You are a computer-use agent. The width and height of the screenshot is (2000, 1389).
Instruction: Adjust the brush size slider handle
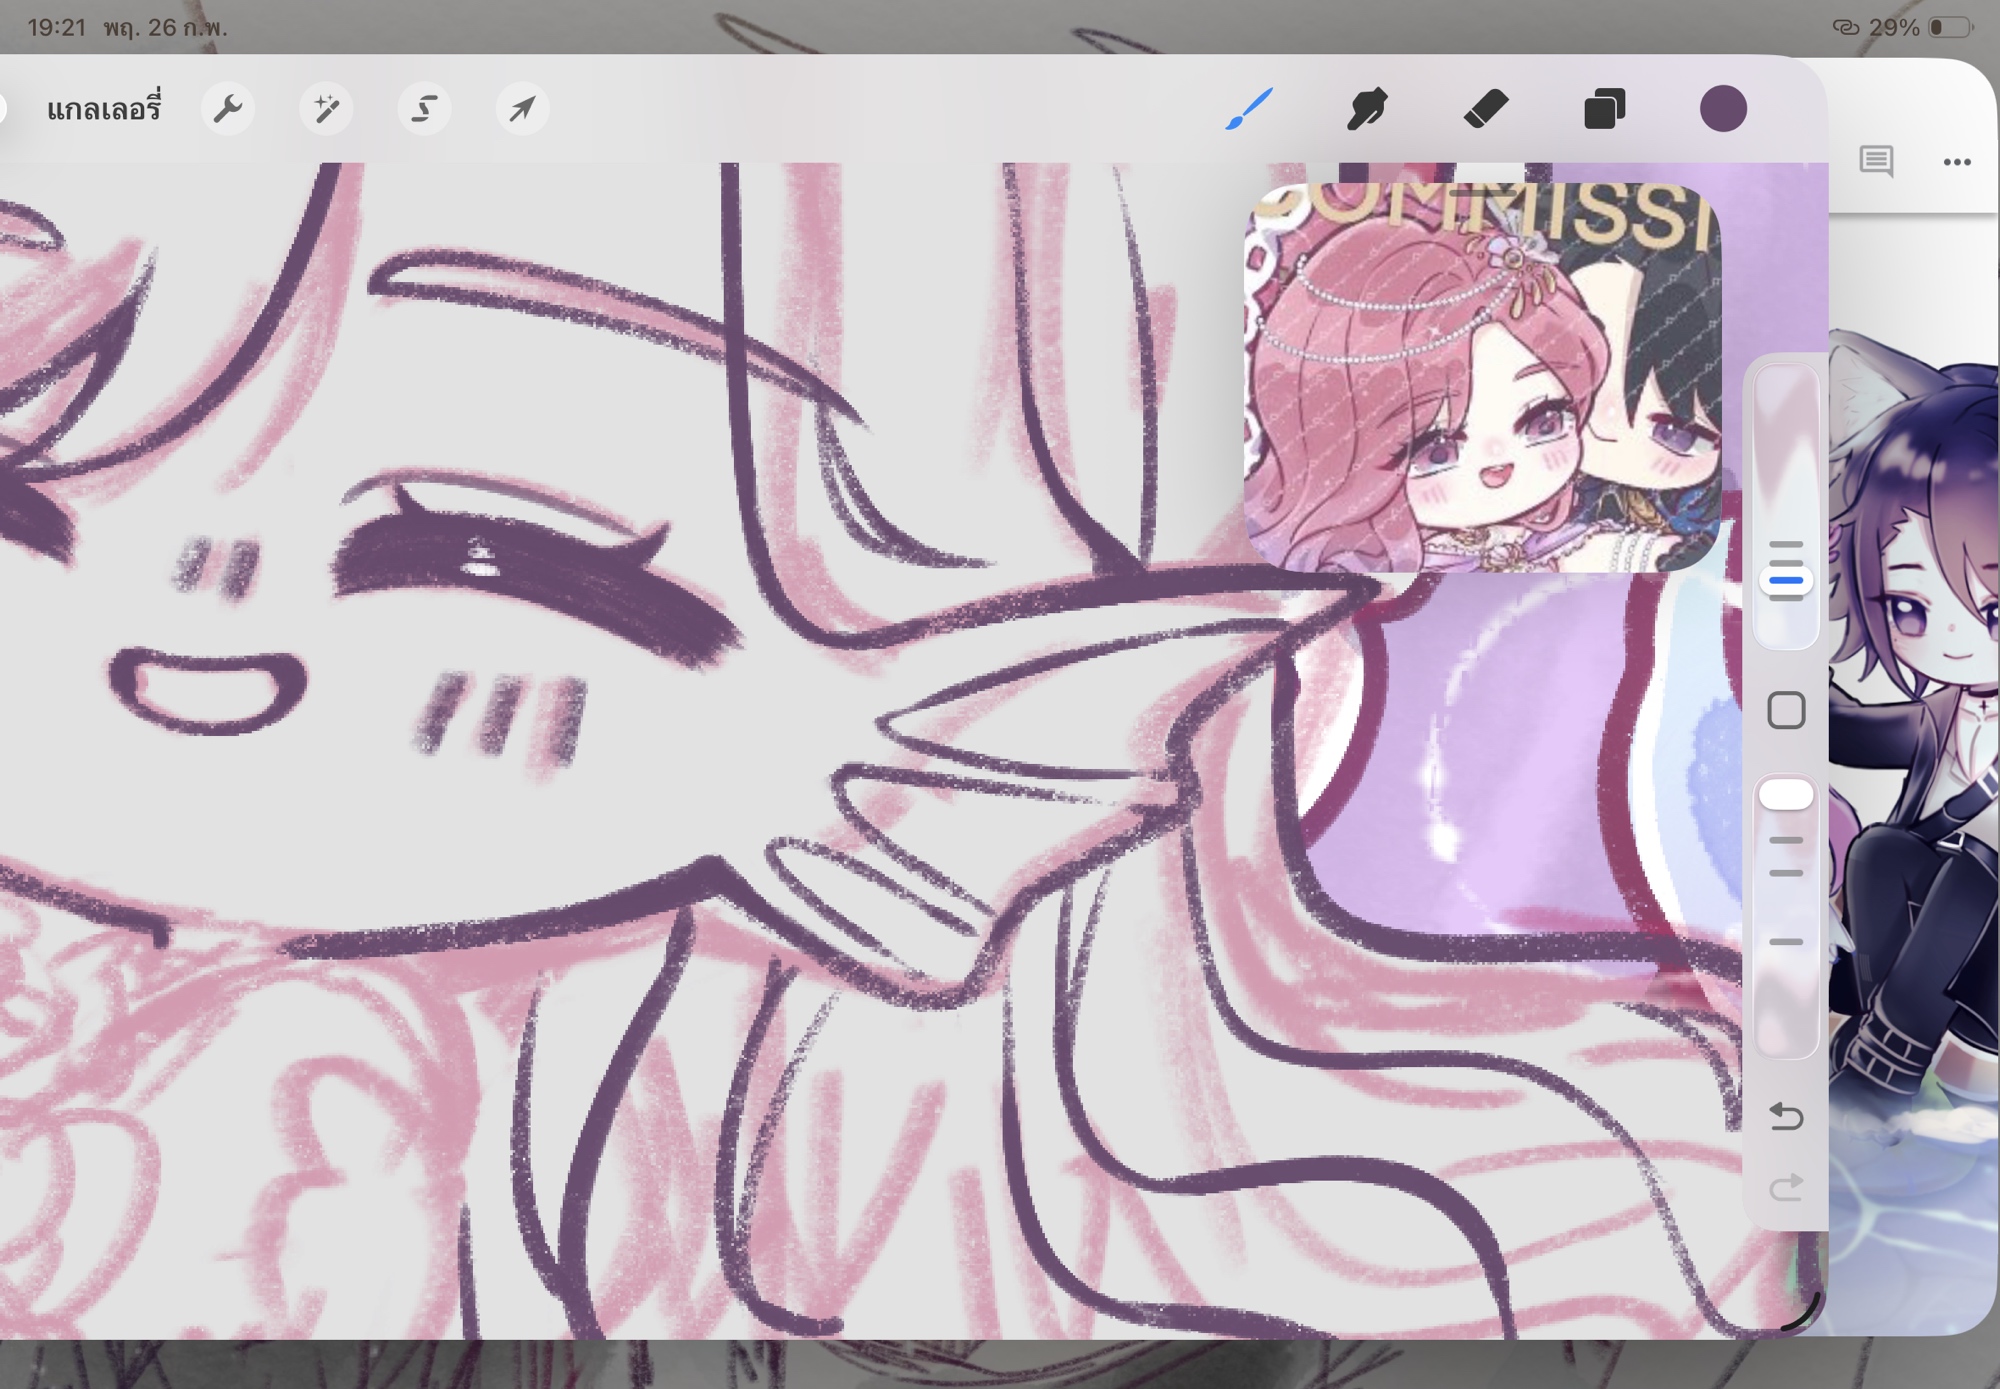pyautogui.click(x=1786, y=580)
